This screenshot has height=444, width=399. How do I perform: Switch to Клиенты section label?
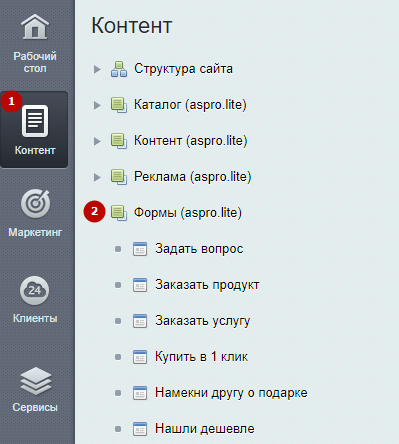coord(35,318)
